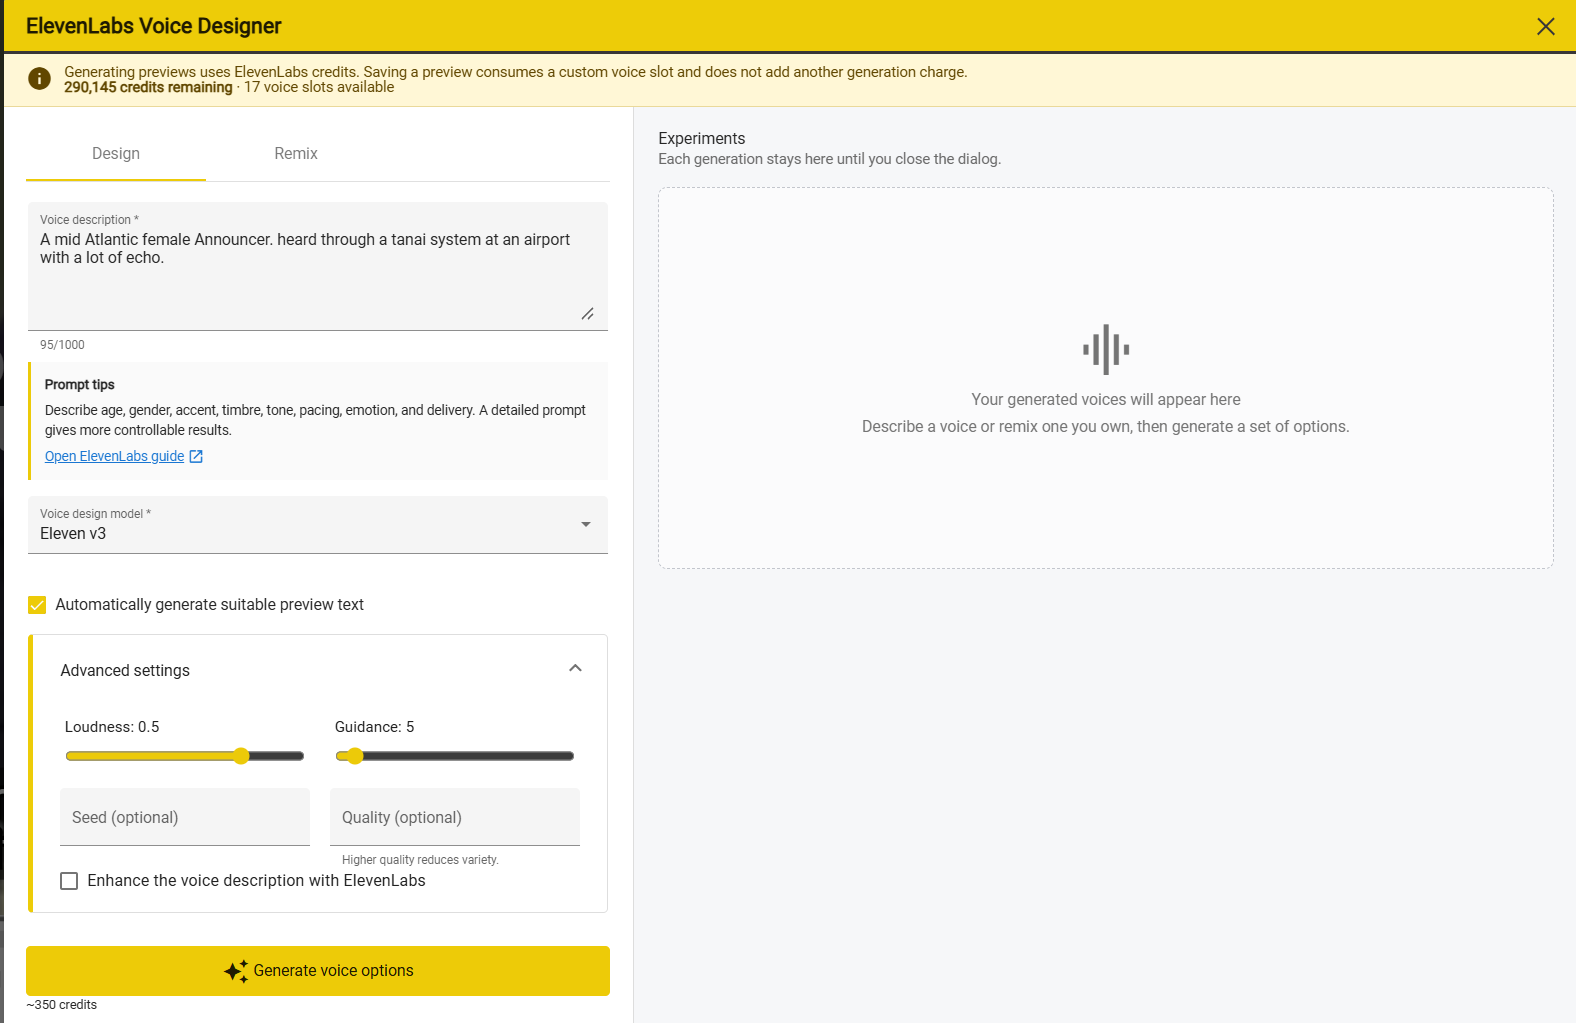Close the Voice Designer dialog
The width and height of the screenshot is (1576, 1023).
[x=1545, y=27]
